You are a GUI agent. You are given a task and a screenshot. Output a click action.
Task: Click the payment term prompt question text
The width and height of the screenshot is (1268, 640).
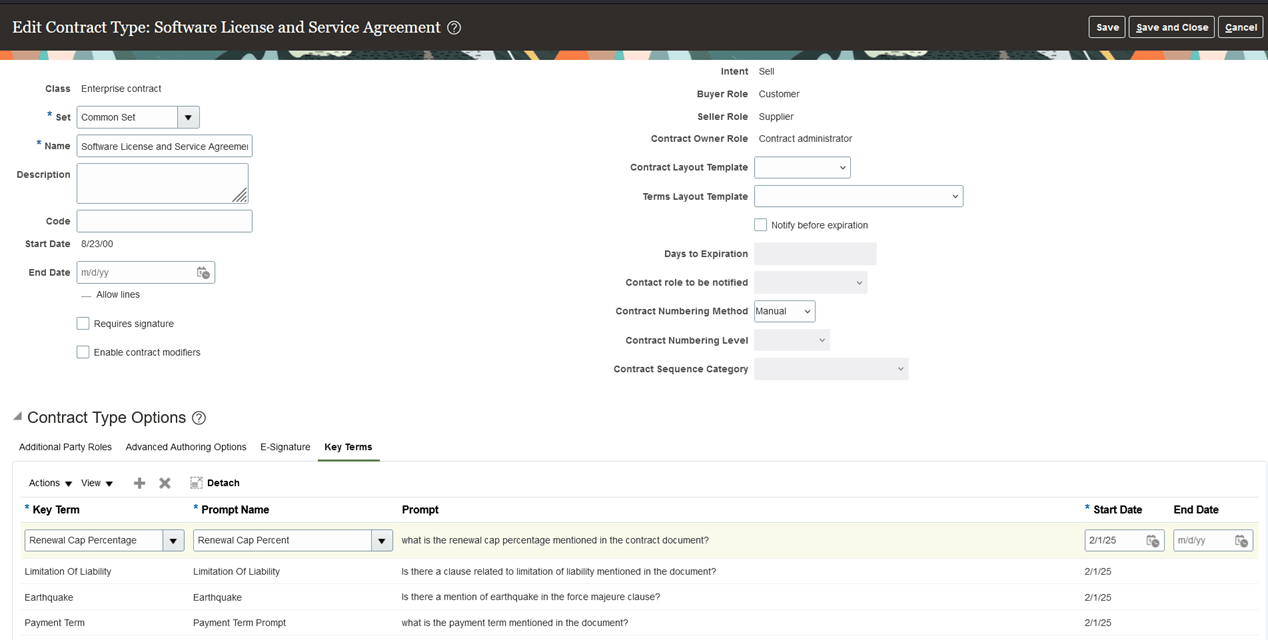tap(515, 623)
